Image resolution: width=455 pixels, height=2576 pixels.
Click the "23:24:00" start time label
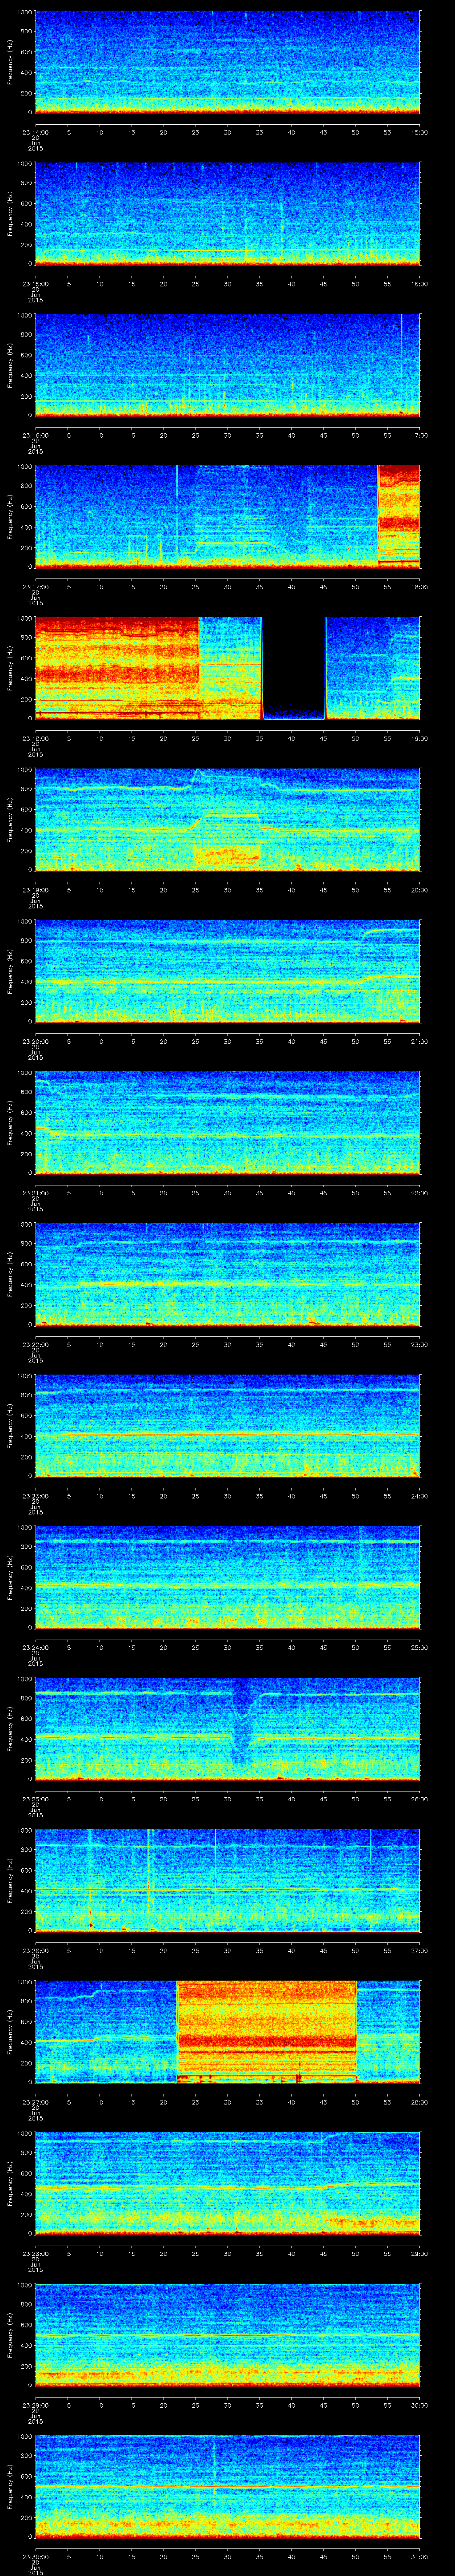click(35, 1648)
